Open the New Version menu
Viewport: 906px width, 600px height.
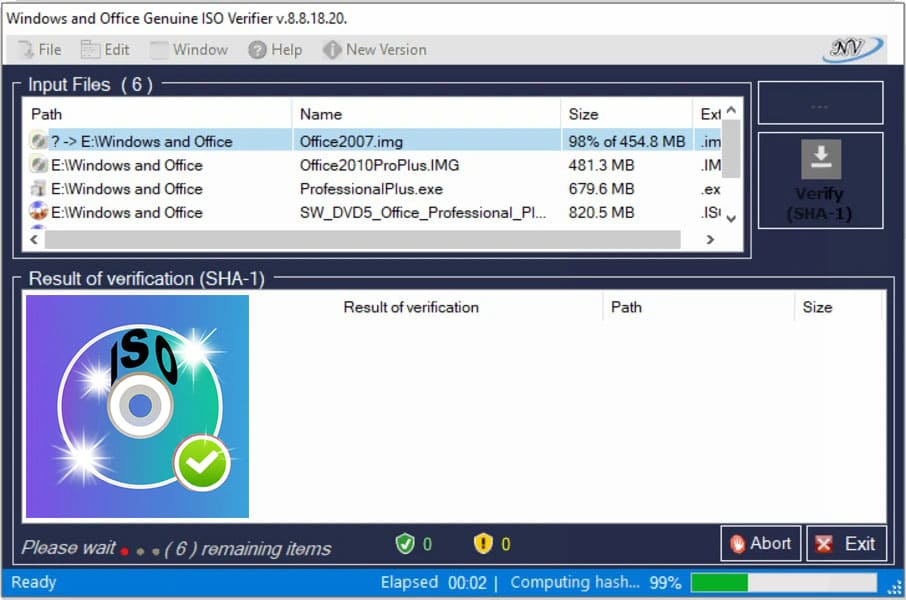pyautogui.click(x=374, y=50)
